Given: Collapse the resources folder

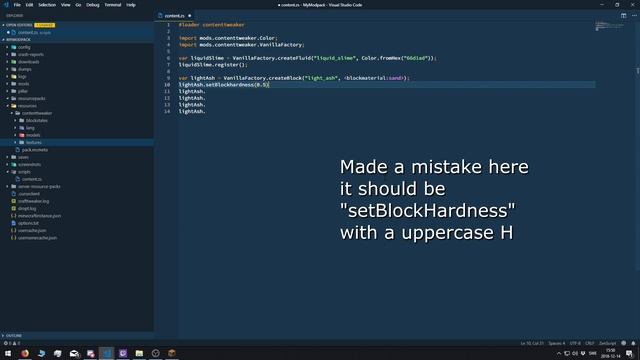Looking at the screenshot, I should point(27,106).
